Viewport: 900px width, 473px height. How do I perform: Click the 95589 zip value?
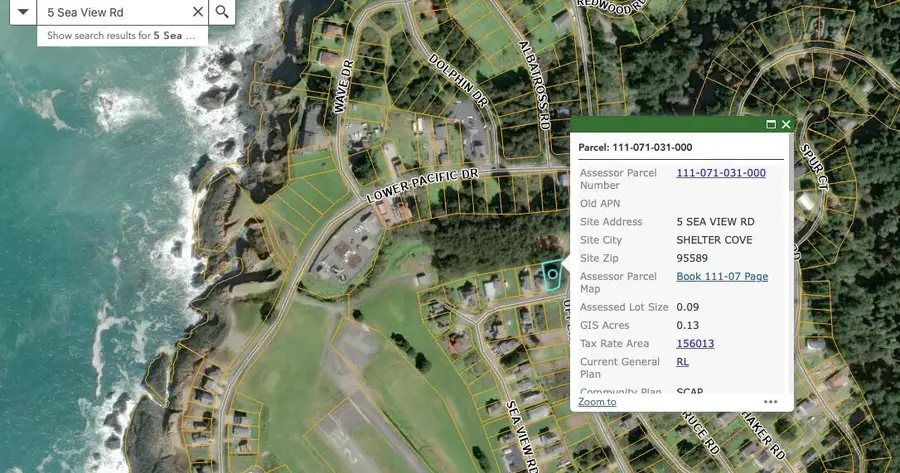692,258
